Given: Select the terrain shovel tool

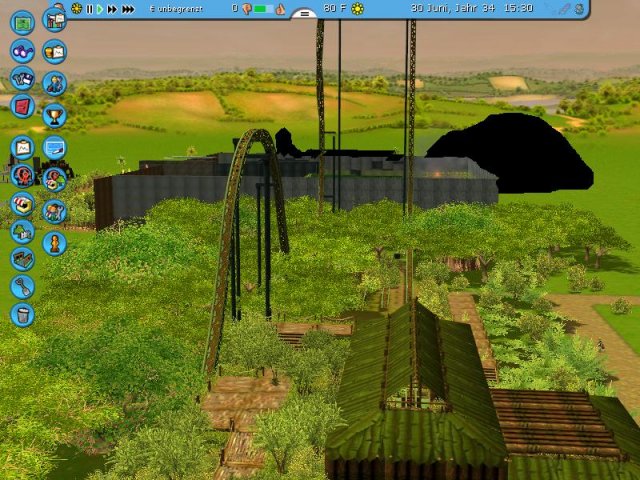Looking at the screenshot, I should click(22, 287).
